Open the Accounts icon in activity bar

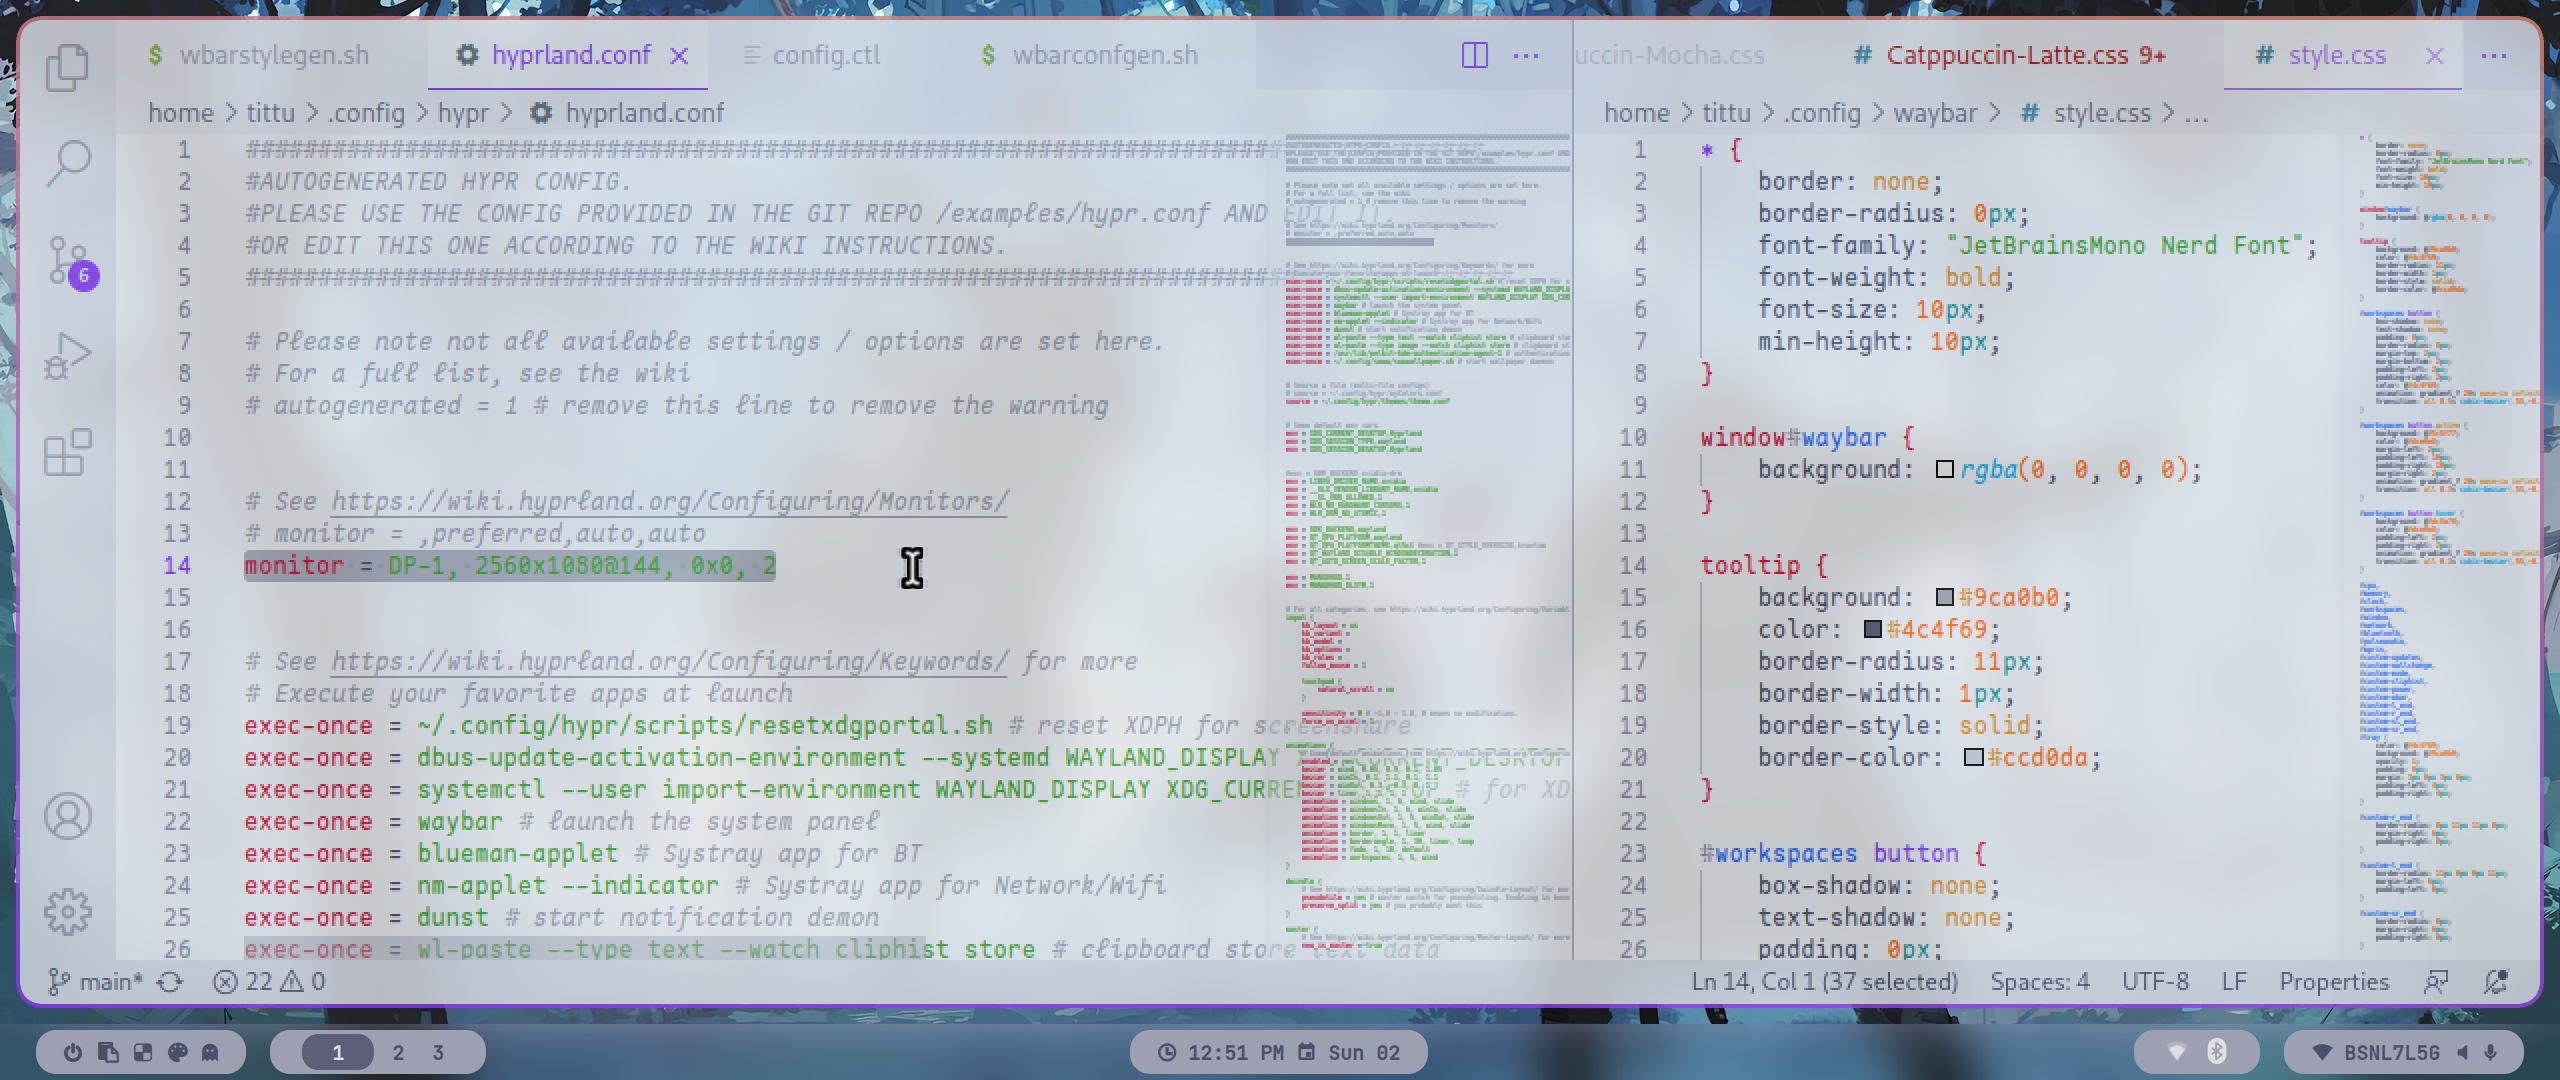tap(68, 818)
